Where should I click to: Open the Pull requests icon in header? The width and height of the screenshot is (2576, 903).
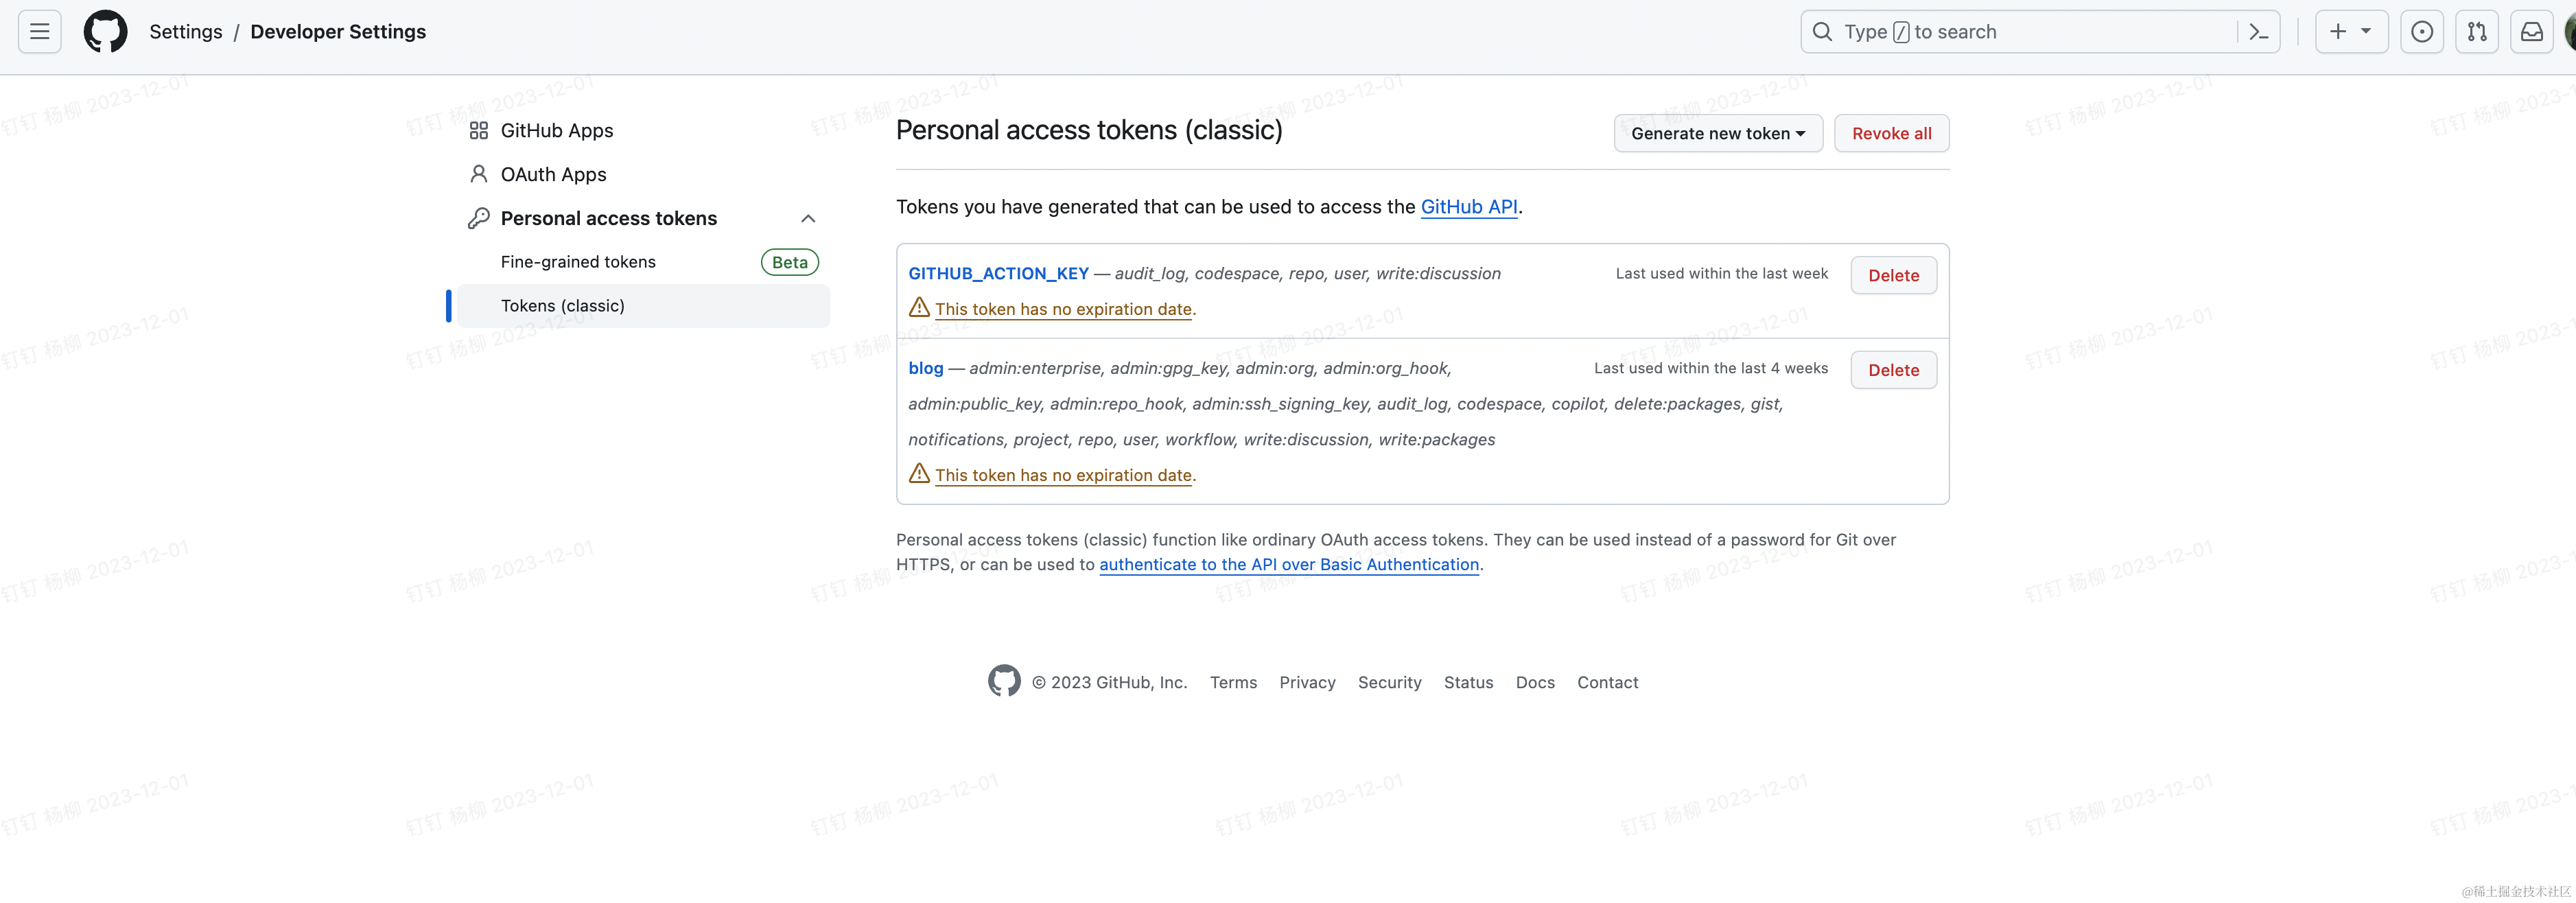(2476, 32)
